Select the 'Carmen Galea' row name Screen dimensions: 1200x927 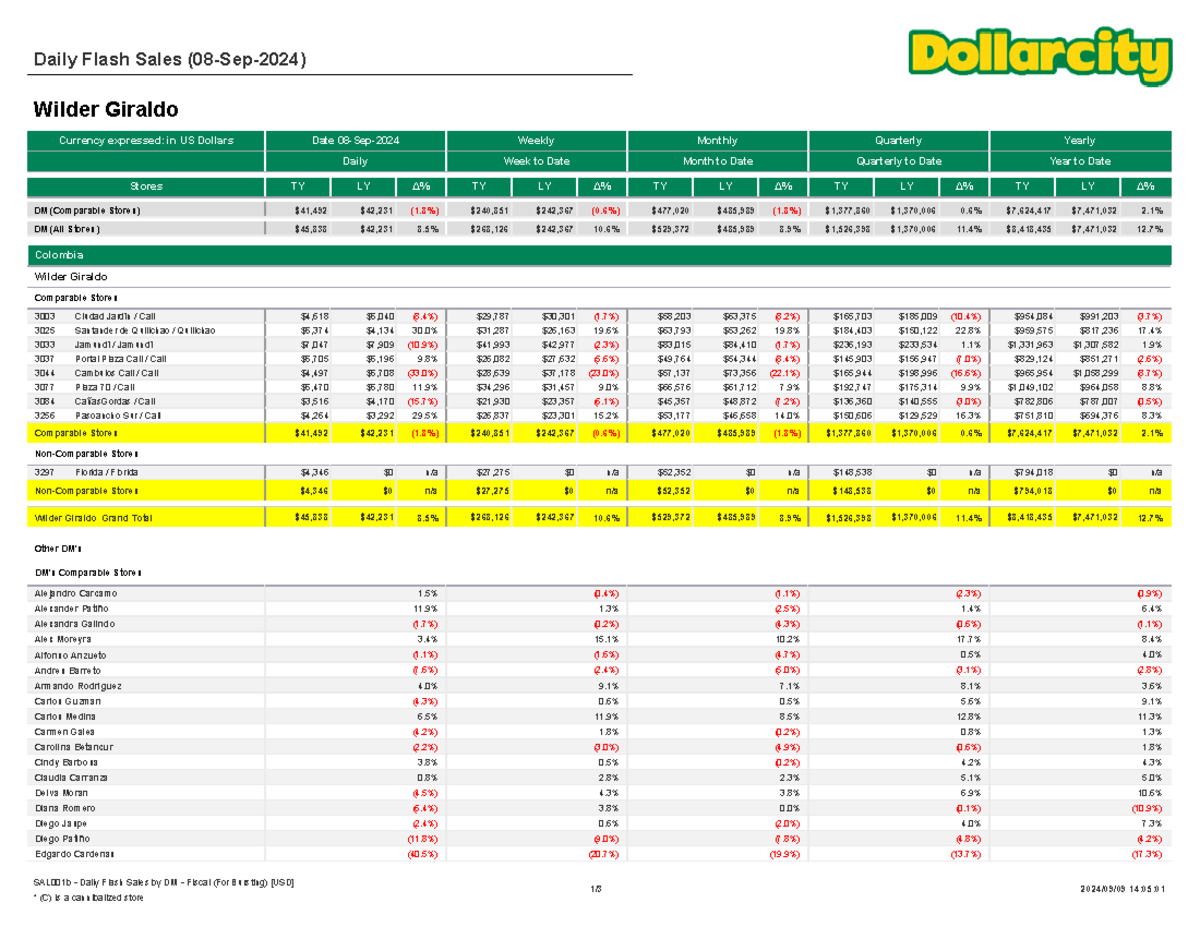(66, 731)
